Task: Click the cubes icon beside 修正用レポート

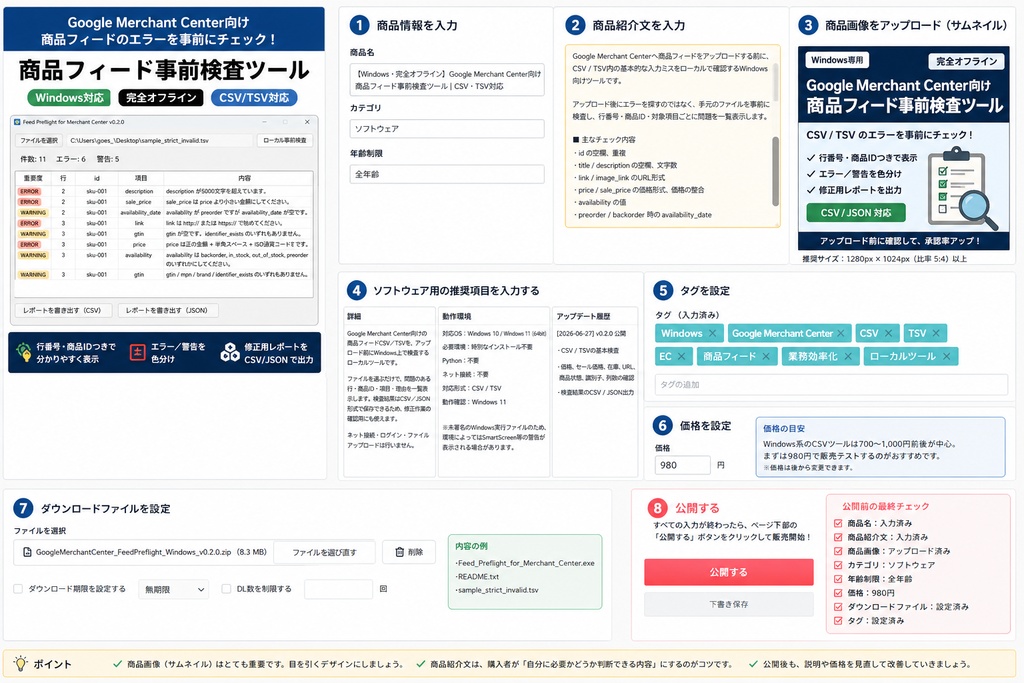Action: click(230, 353)
